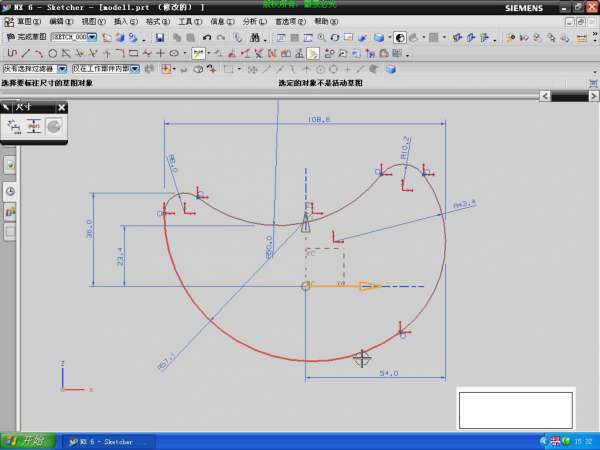Select the Rectangle sketch tool

(133, 53)
